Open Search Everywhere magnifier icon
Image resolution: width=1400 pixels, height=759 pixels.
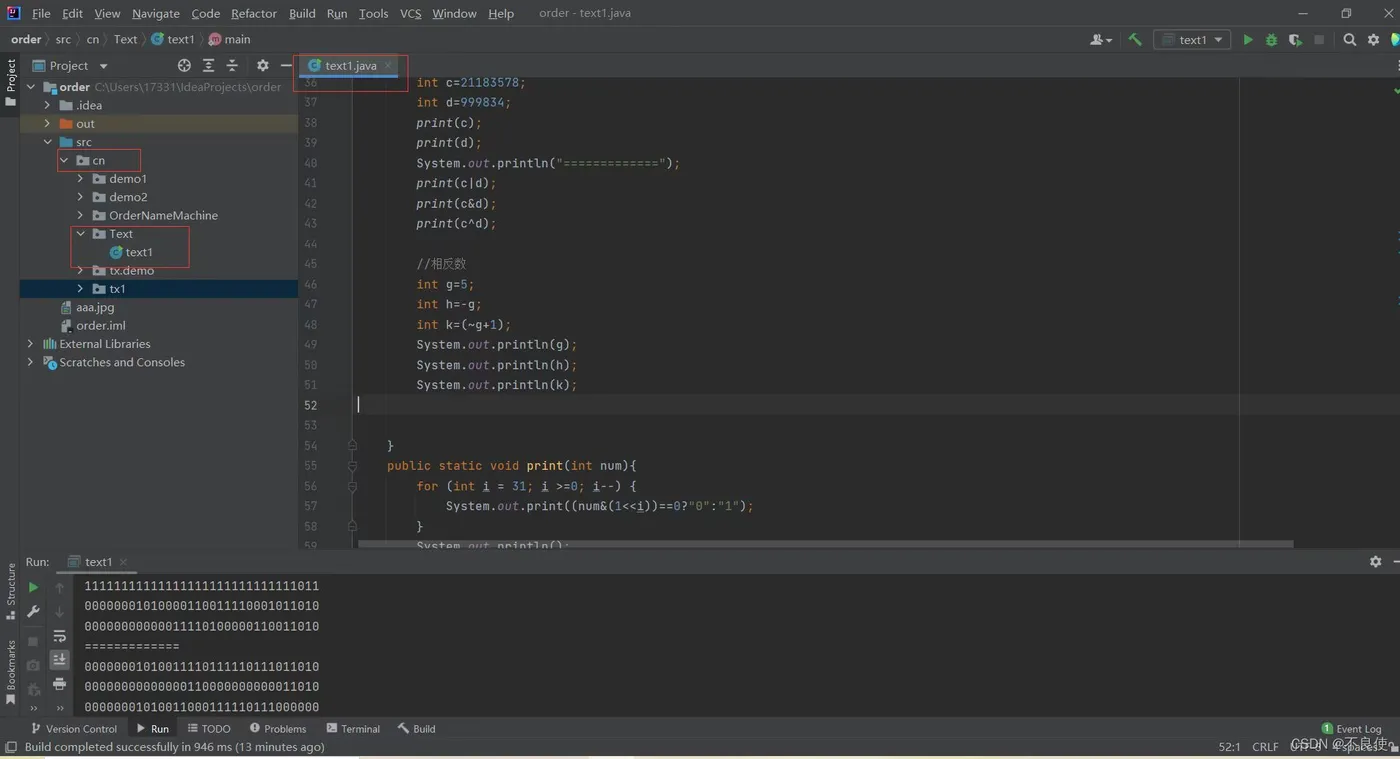click(1350, 40)
